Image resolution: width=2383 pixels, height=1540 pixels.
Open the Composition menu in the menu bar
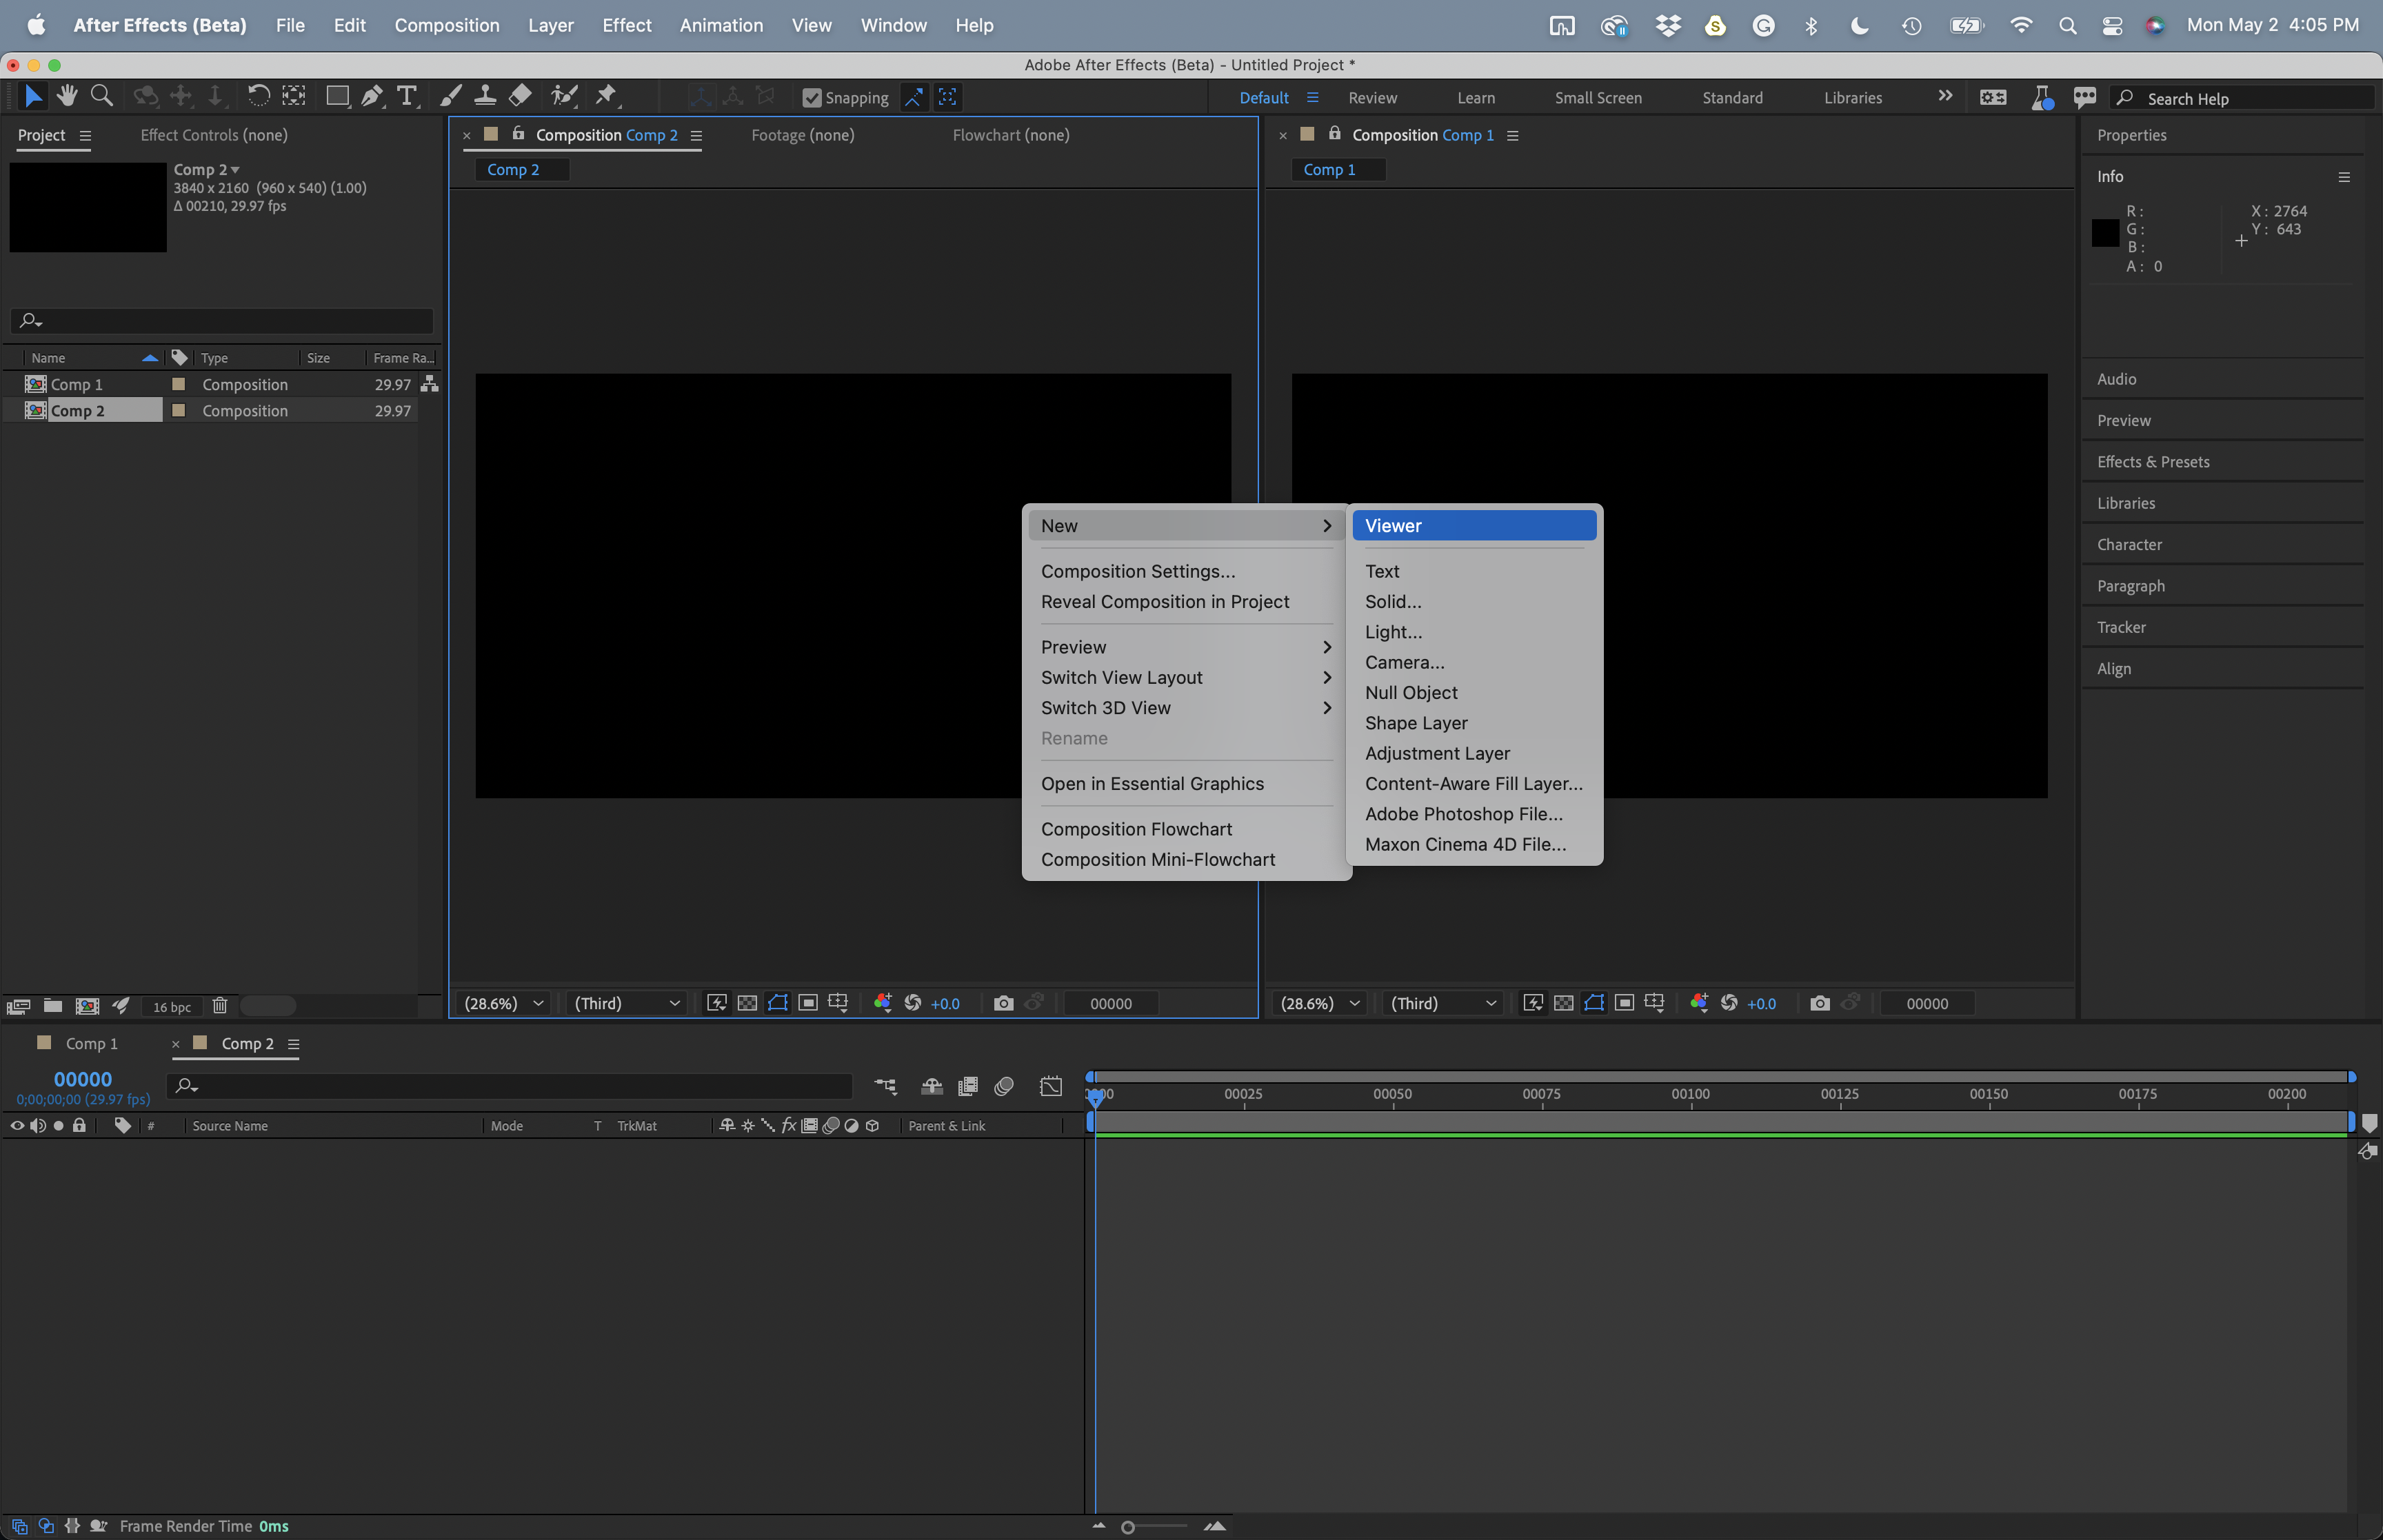447,25
